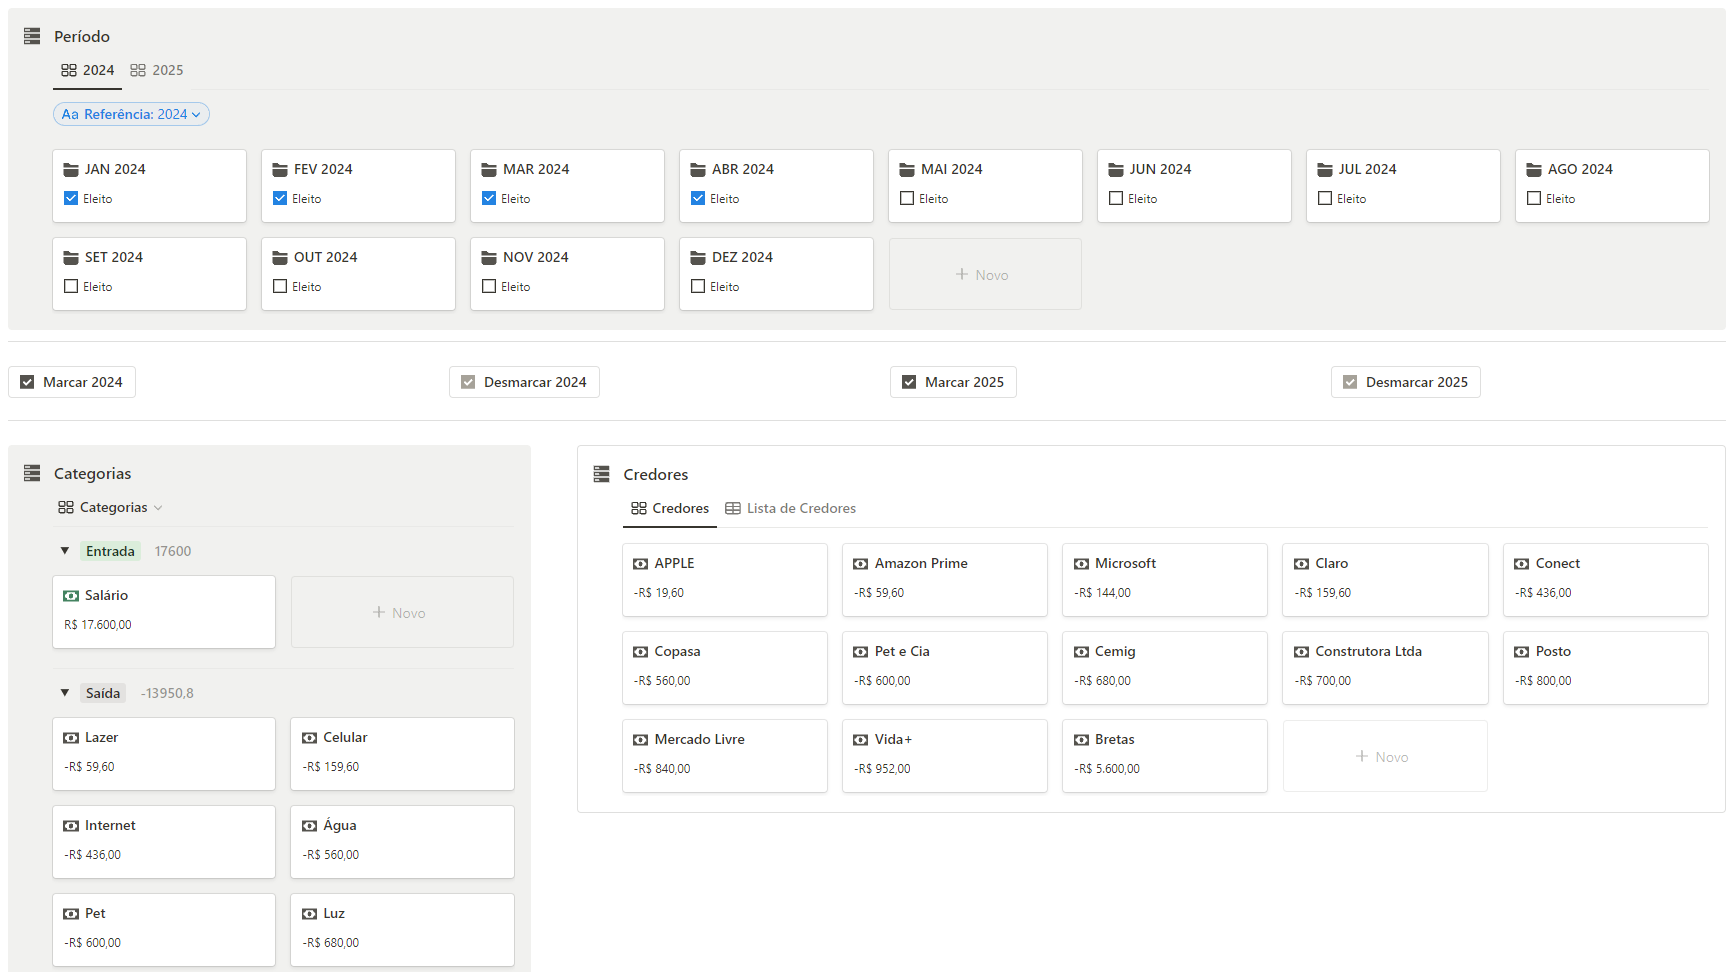Screen dimensions: 1734x972
Task: Switch to the 2025 period tab
Action: [157, 70]
